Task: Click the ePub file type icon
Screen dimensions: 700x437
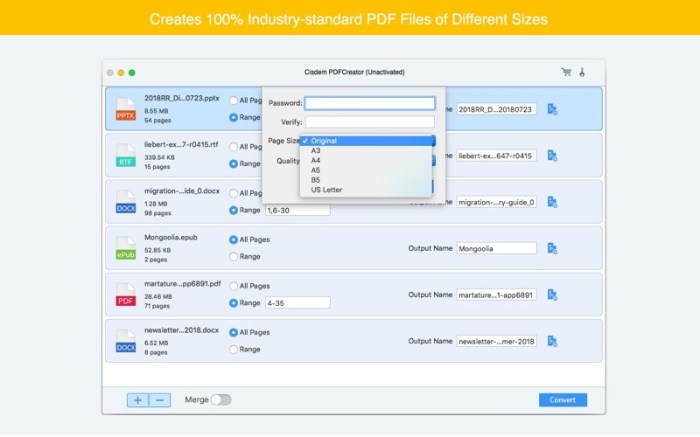Action: pos(125,249)
